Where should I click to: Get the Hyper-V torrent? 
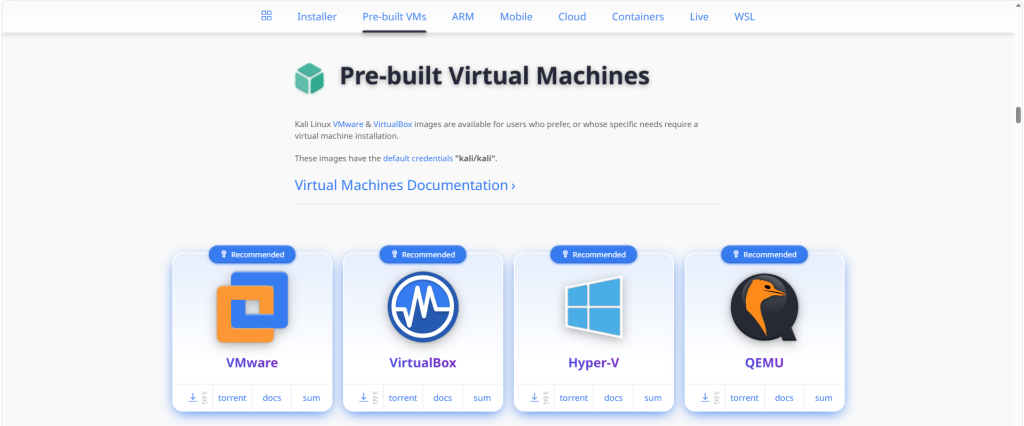[x=574, y=398]
